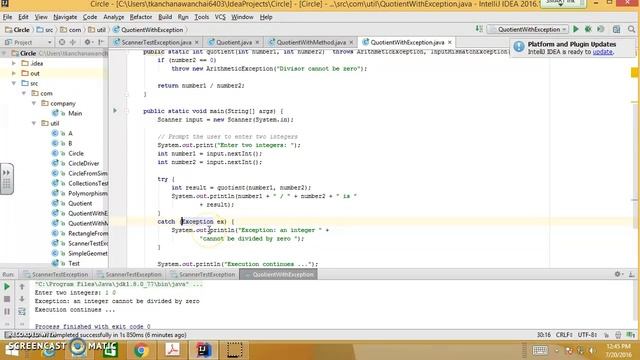Up the stack trace arrow in Run panel
Viewport: 640px width, 360px height.
(x=22, y=287)
